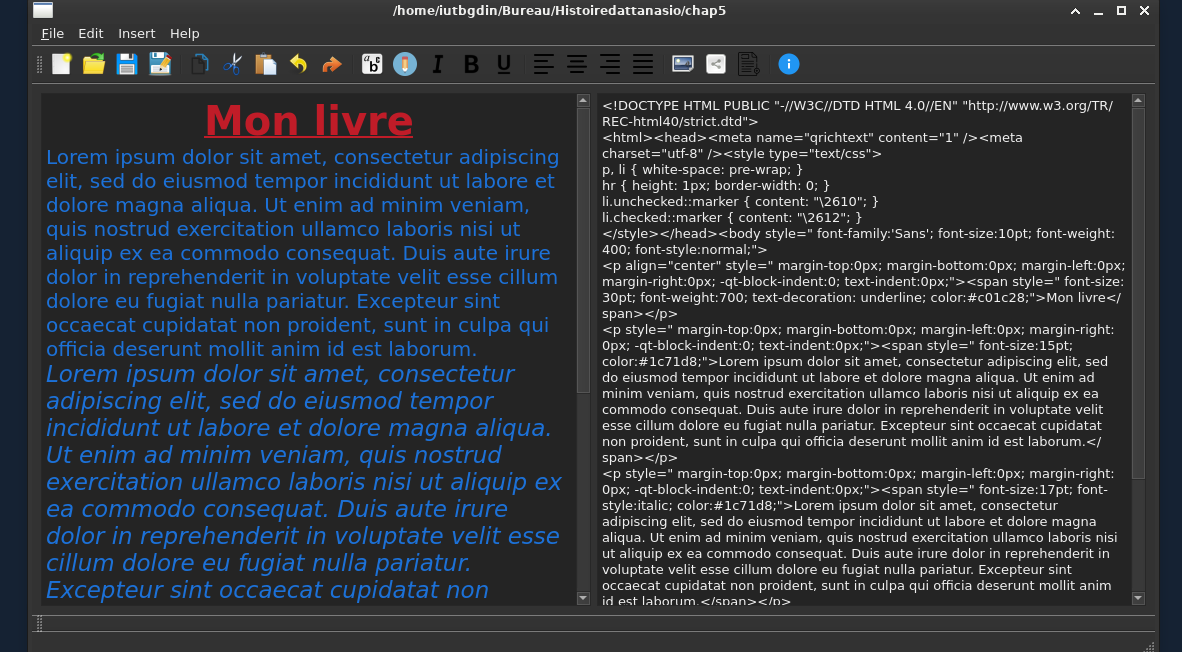Click the toolbar drag handle
Image resolution: width=1182 pixels, height=652 pixels.
point(39,64)
